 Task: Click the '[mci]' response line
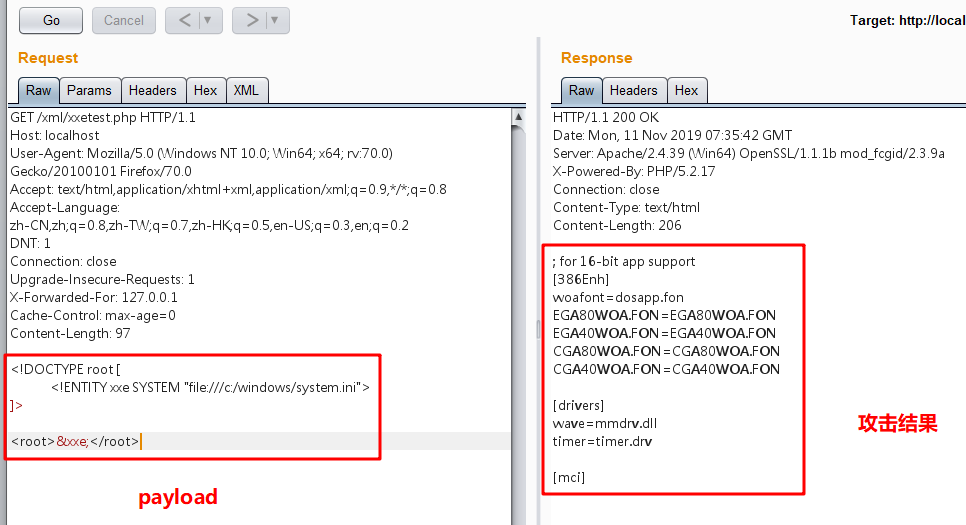point(569,478)
